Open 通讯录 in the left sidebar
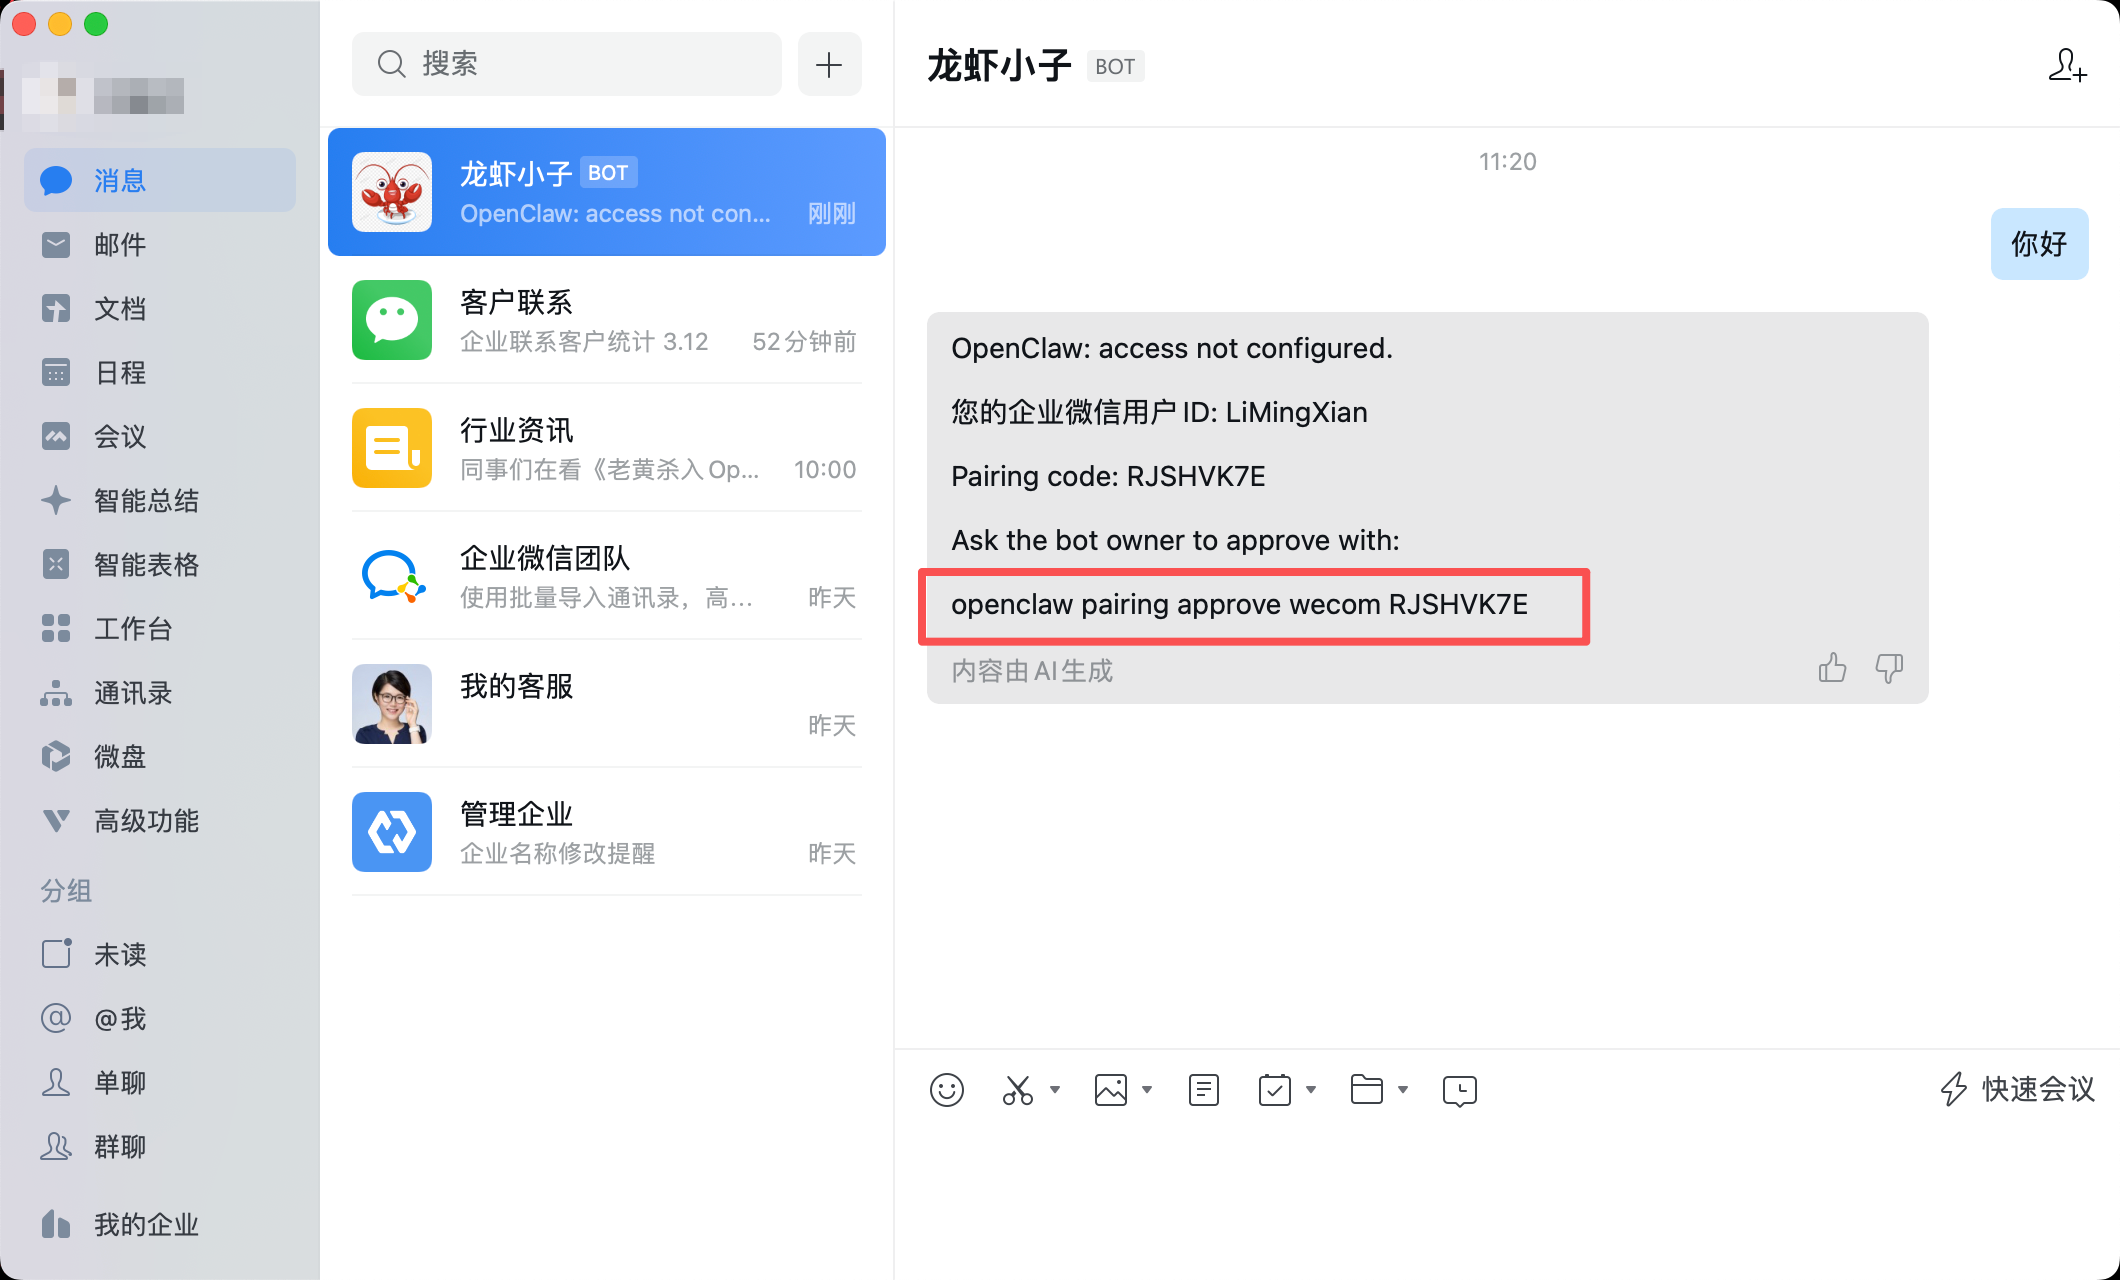Viewport: 2120px width, 1280px height. pyautogui.click(x=132, y=692)
